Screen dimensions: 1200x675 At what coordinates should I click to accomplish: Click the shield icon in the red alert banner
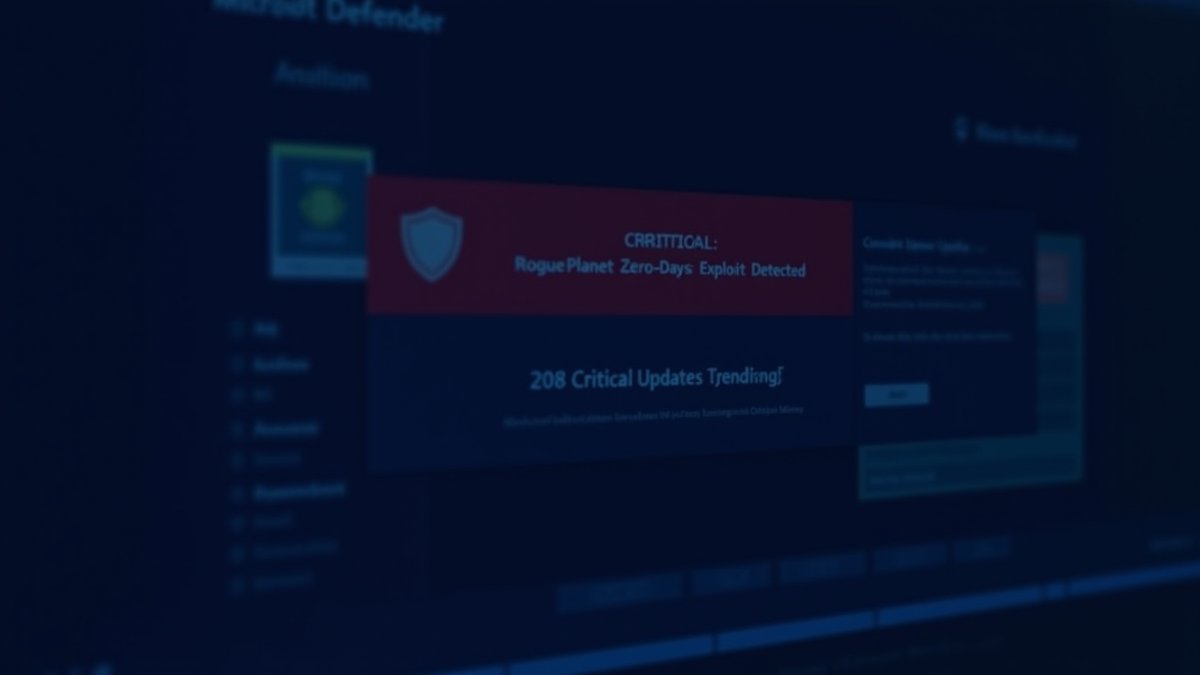[431, 244]
